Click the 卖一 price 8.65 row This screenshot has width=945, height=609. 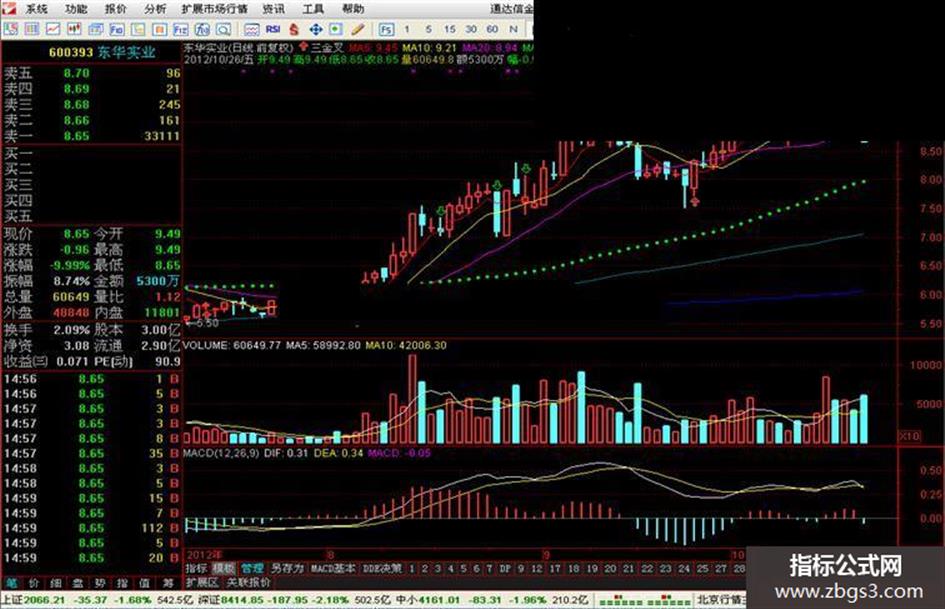coord(92,136)
